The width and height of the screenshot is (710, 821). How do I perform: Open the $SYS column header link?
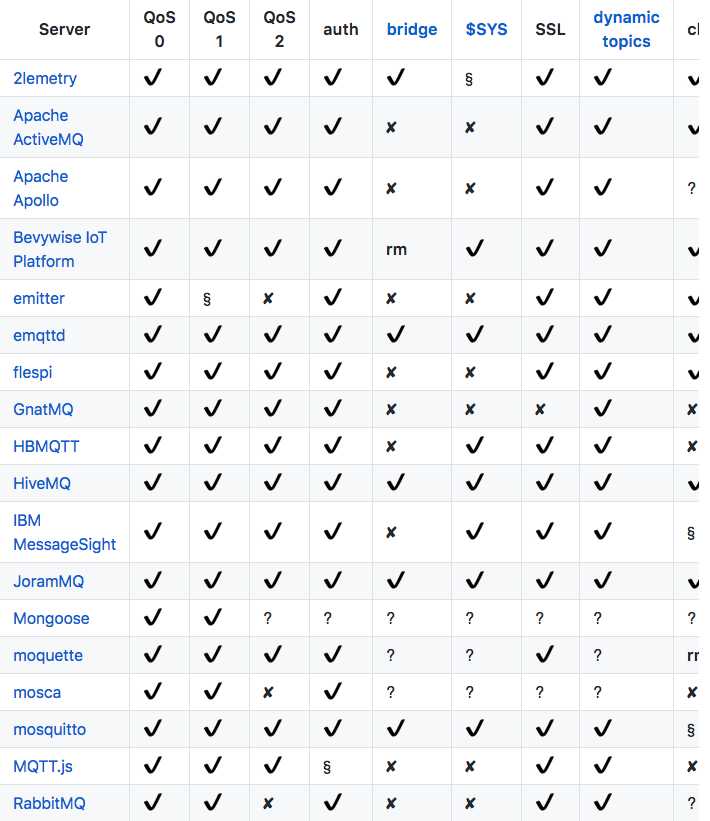click(x=487, y=29)
